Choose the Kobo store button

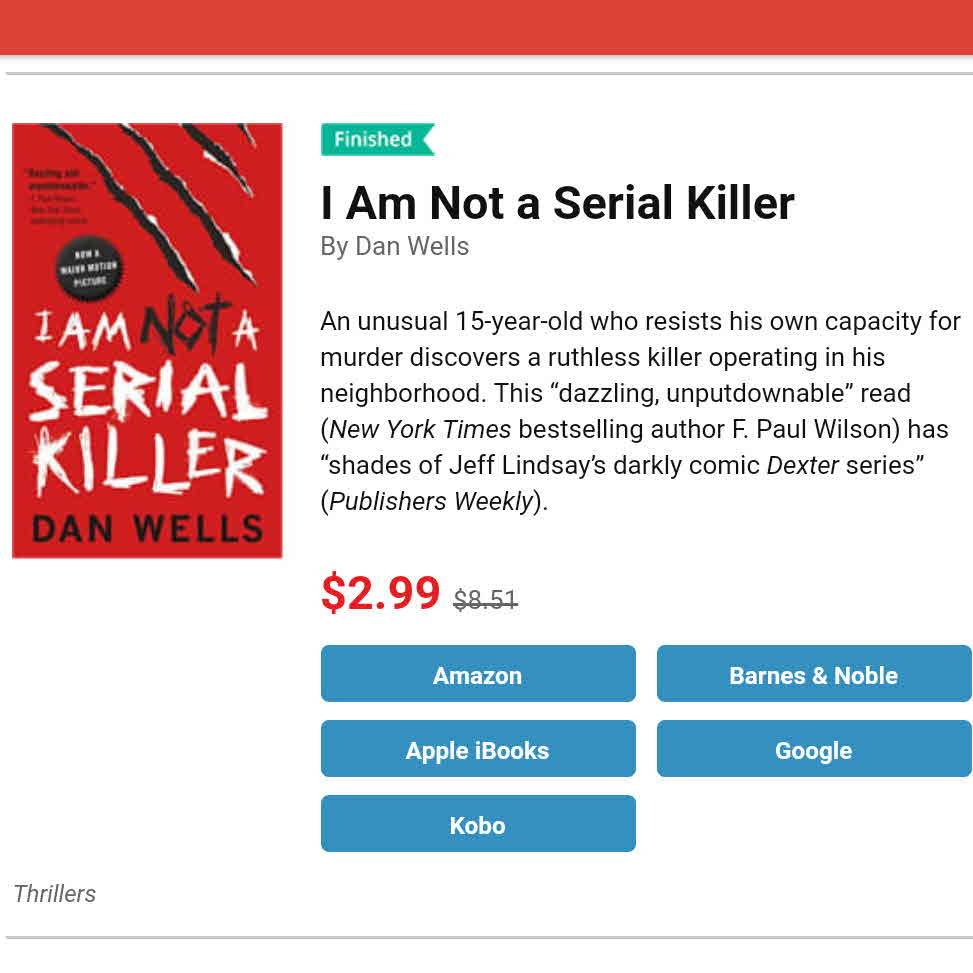[477, 824]
